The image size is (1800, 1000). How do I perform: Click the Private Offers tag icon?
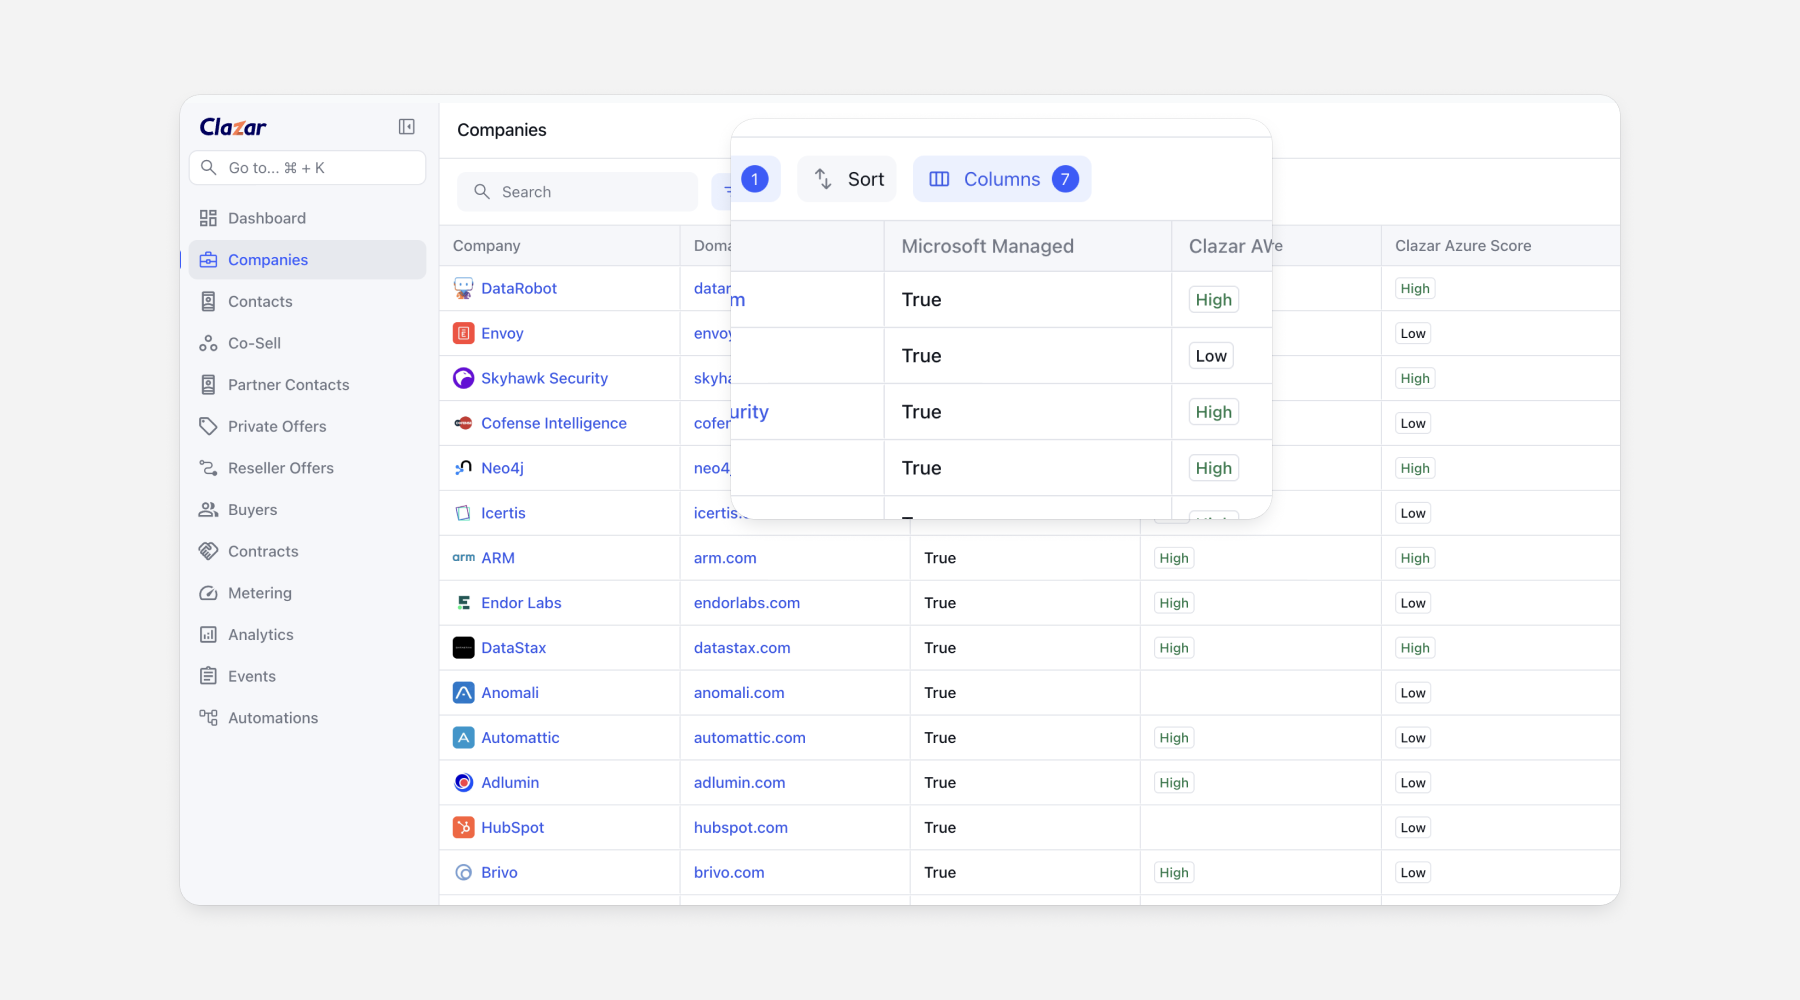208,426
